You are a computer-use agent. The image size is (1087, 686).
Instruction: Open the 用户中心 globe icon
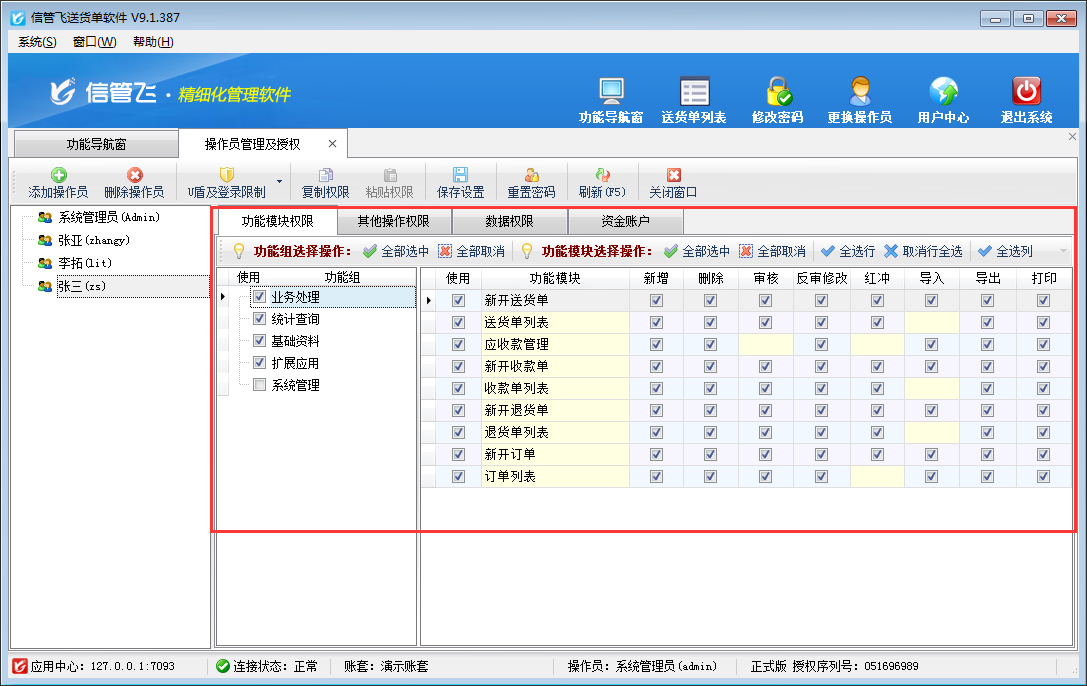point(943,92)
